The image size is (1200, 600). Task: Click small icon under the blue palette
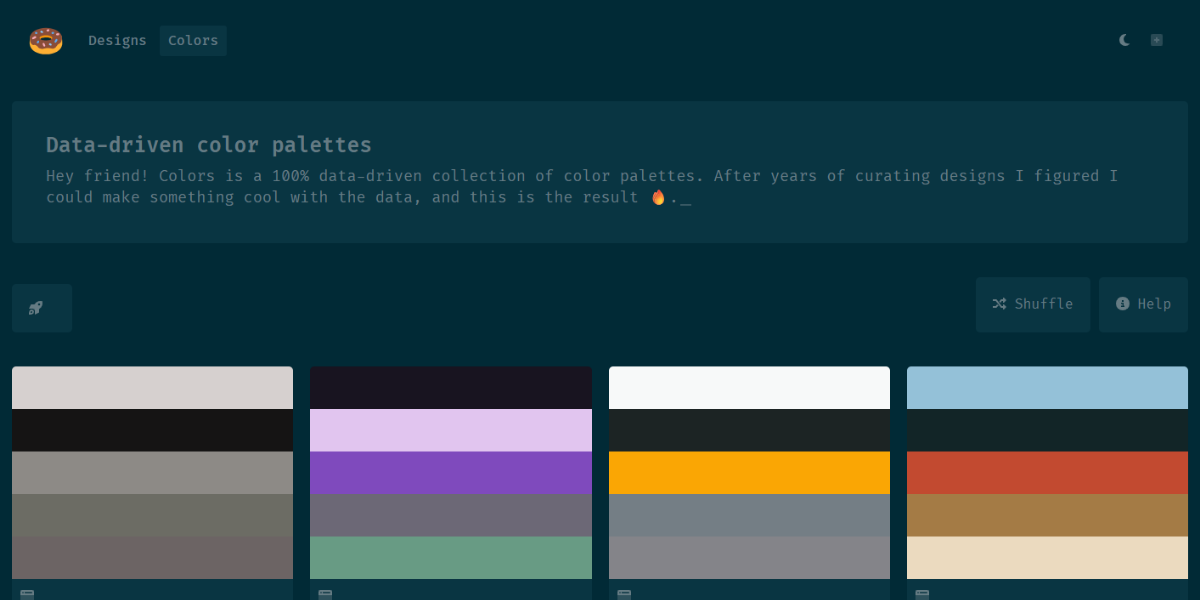pyautogui.click(x=922, y=594)
